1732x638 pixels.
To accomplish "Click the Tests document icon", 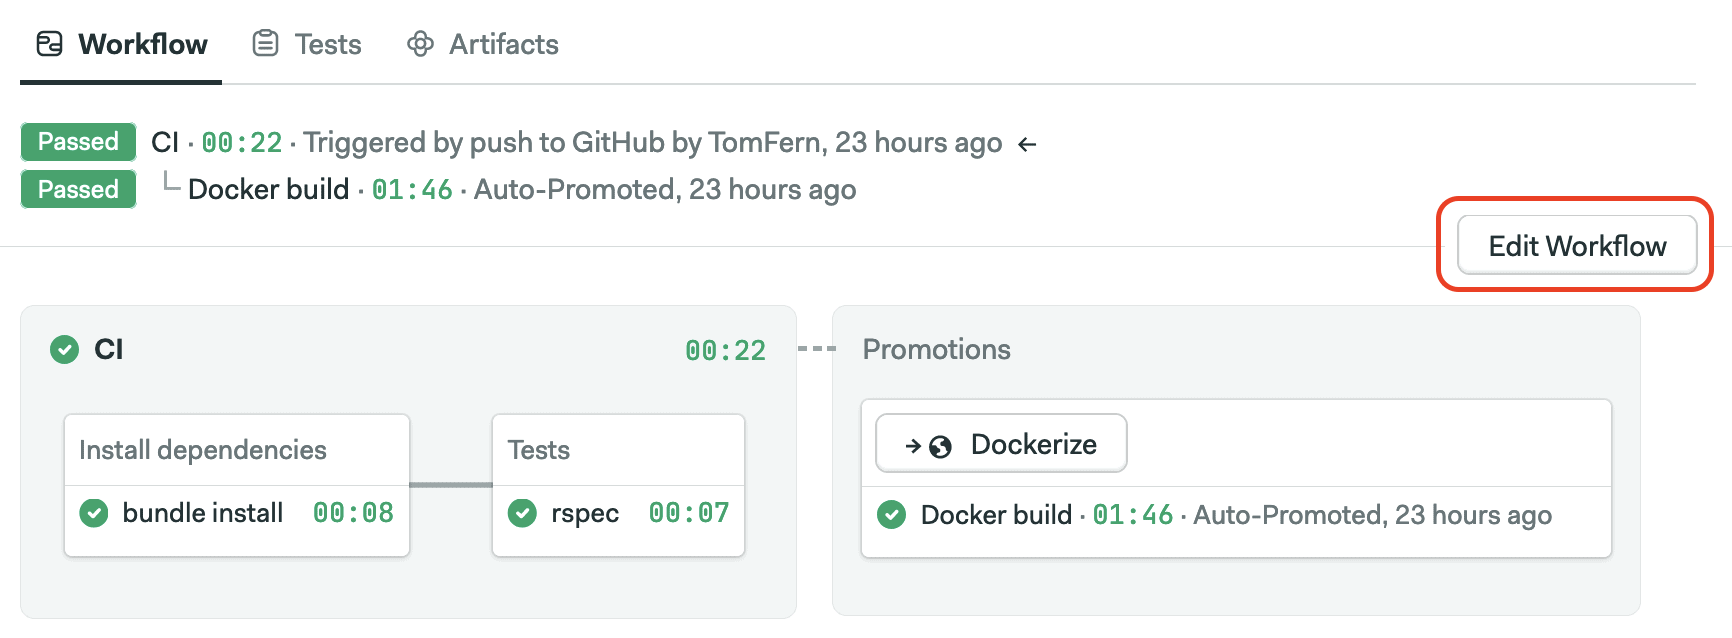I will pyautogui.click(x=264, y=44).
